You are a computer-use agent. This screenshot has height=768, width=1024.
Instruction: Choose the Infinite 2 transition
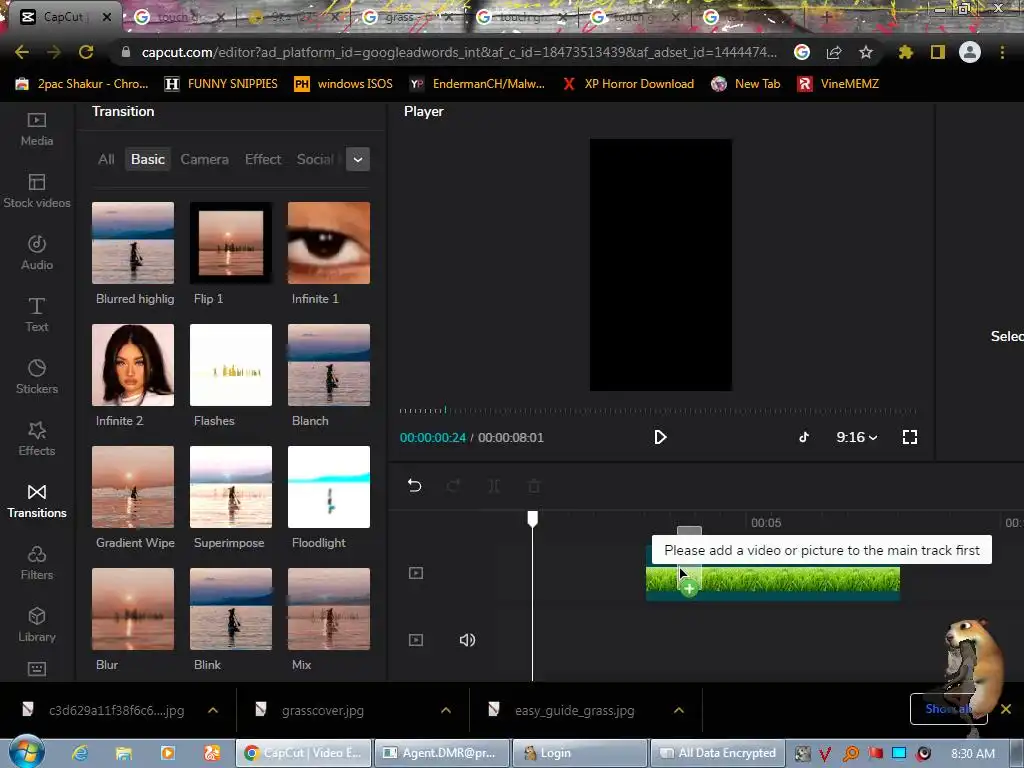point(133,365)
